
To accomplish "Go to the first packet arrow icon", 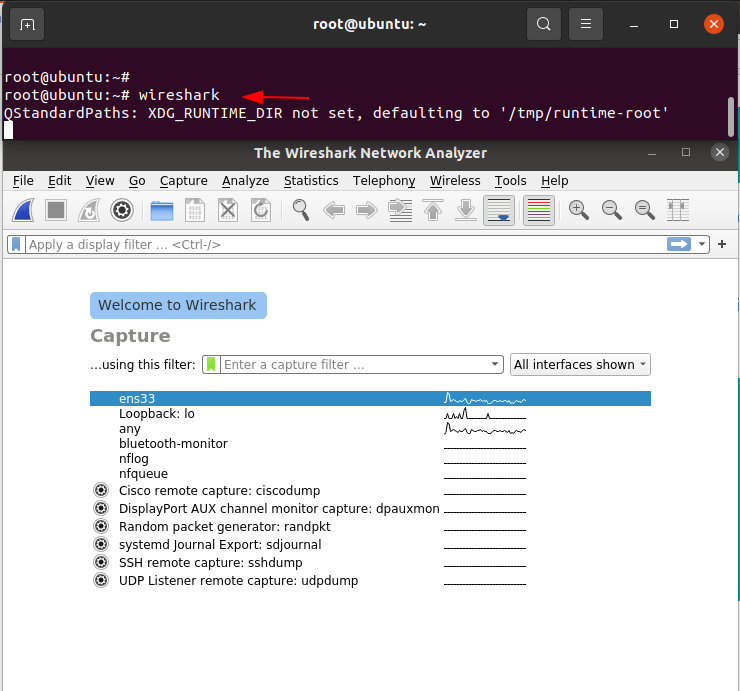I will [433, 210].
